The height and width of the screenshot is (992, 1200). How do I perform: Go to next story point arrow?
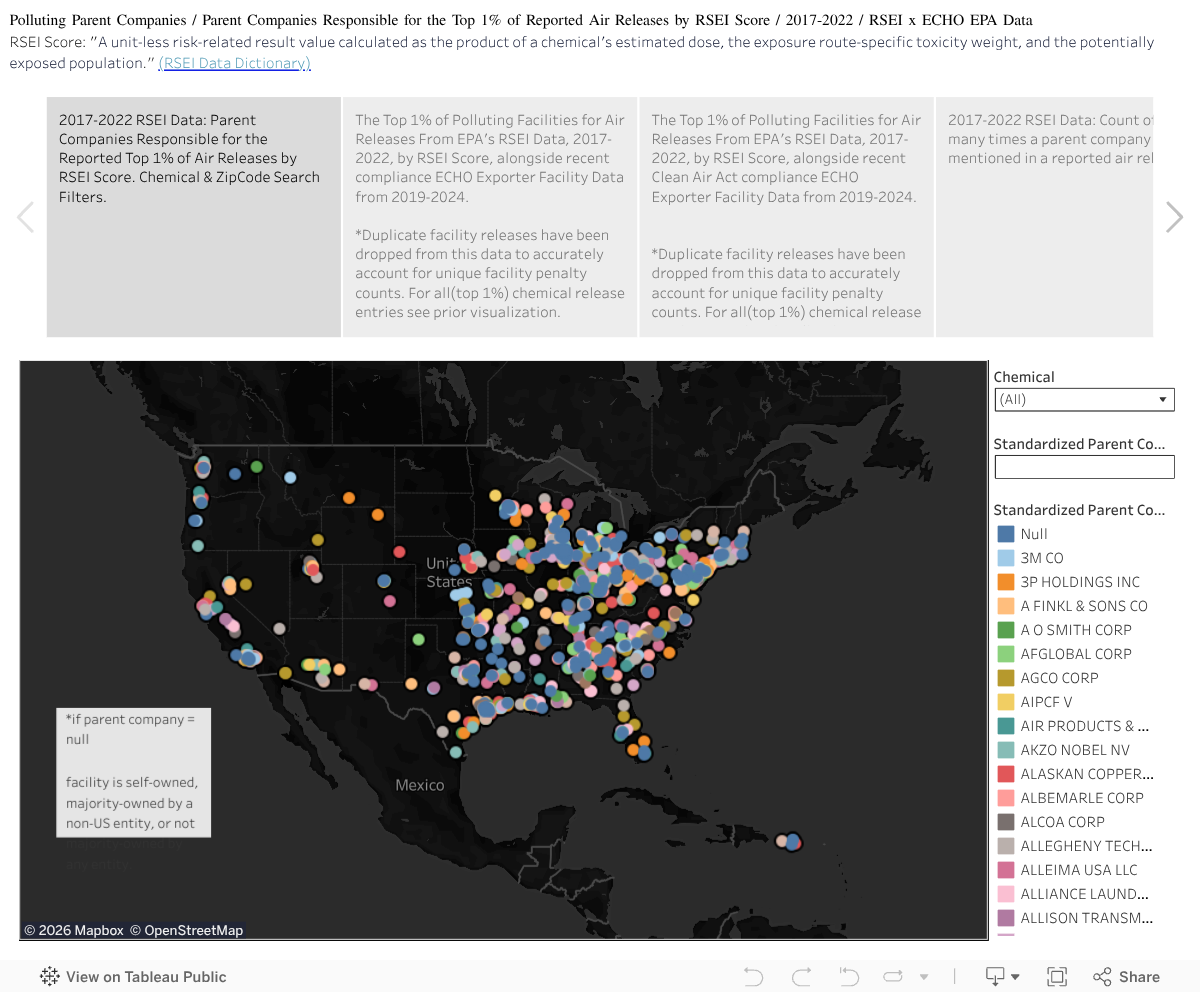1175,217
